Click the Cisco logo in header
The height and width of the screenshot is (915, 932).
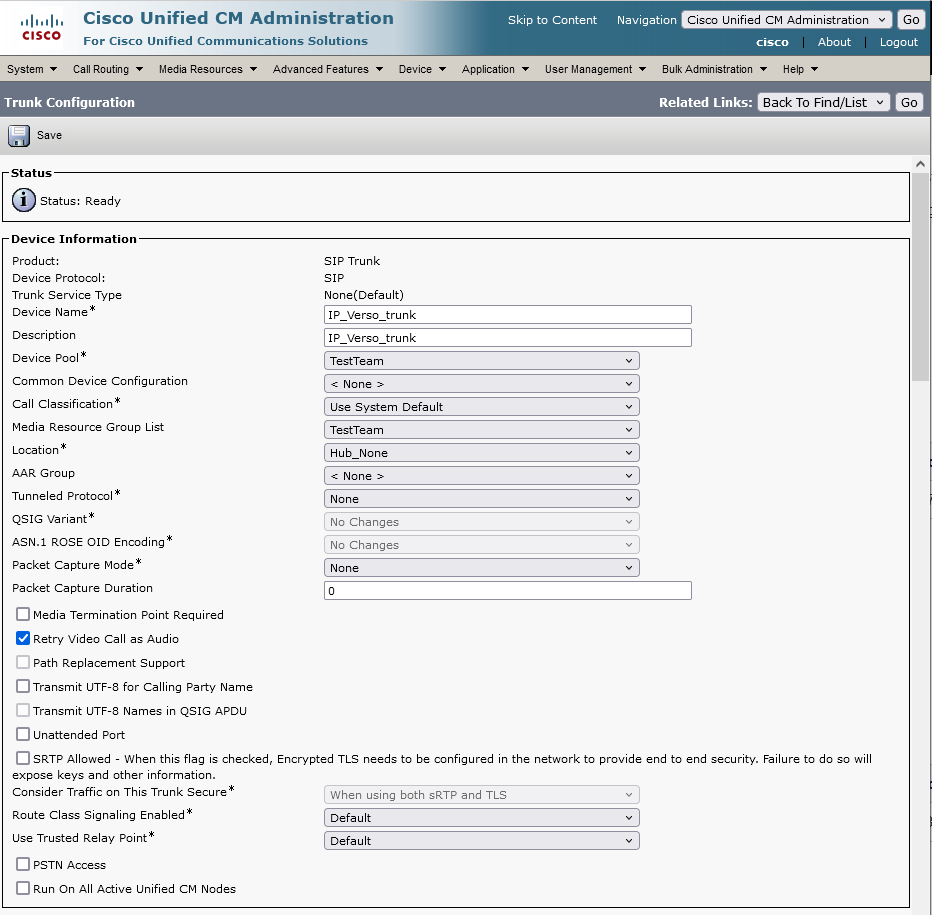click(41, 28)
